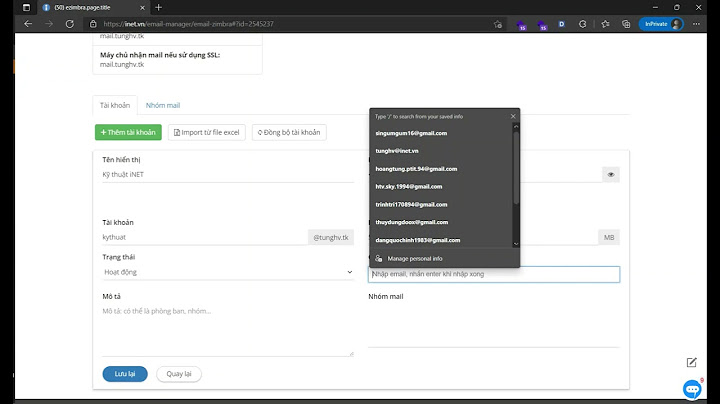Image resolution: width=720 pixels, height=404 pixels.
Task: Click the circular refresh extension icon
Action: tap(582, 24)
